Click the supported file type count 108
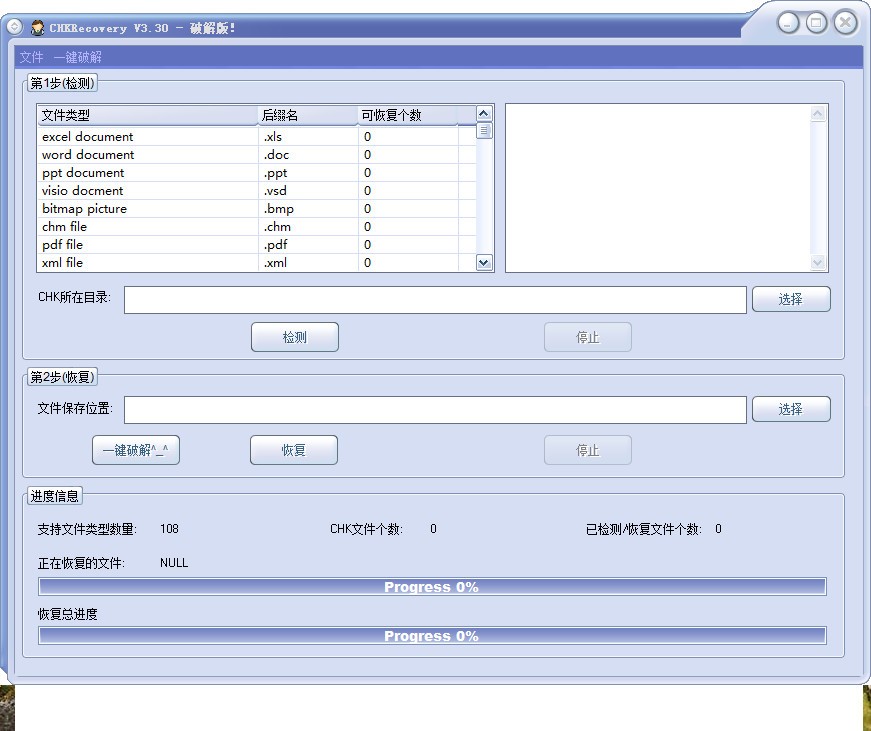This screenshot has width=871, height=731. click(169, 529)
